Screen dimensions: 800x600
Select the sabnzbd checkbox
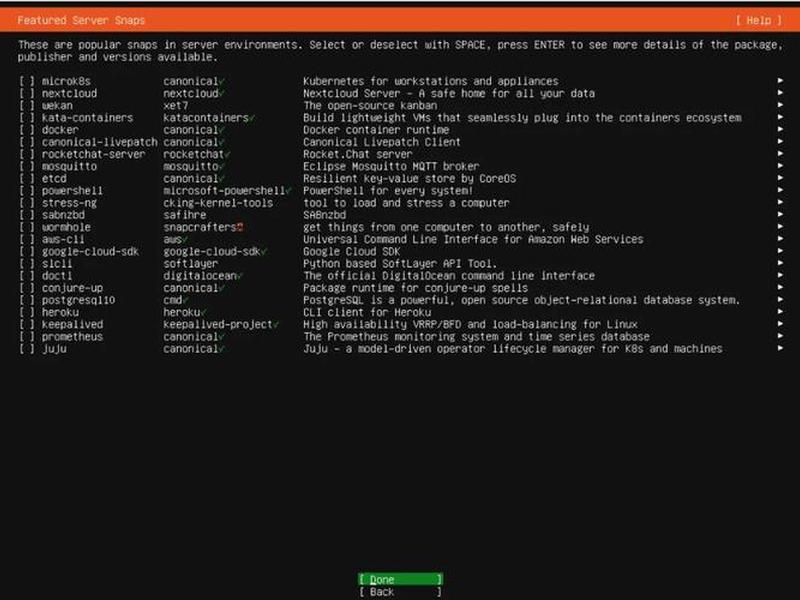pos(27,215)
